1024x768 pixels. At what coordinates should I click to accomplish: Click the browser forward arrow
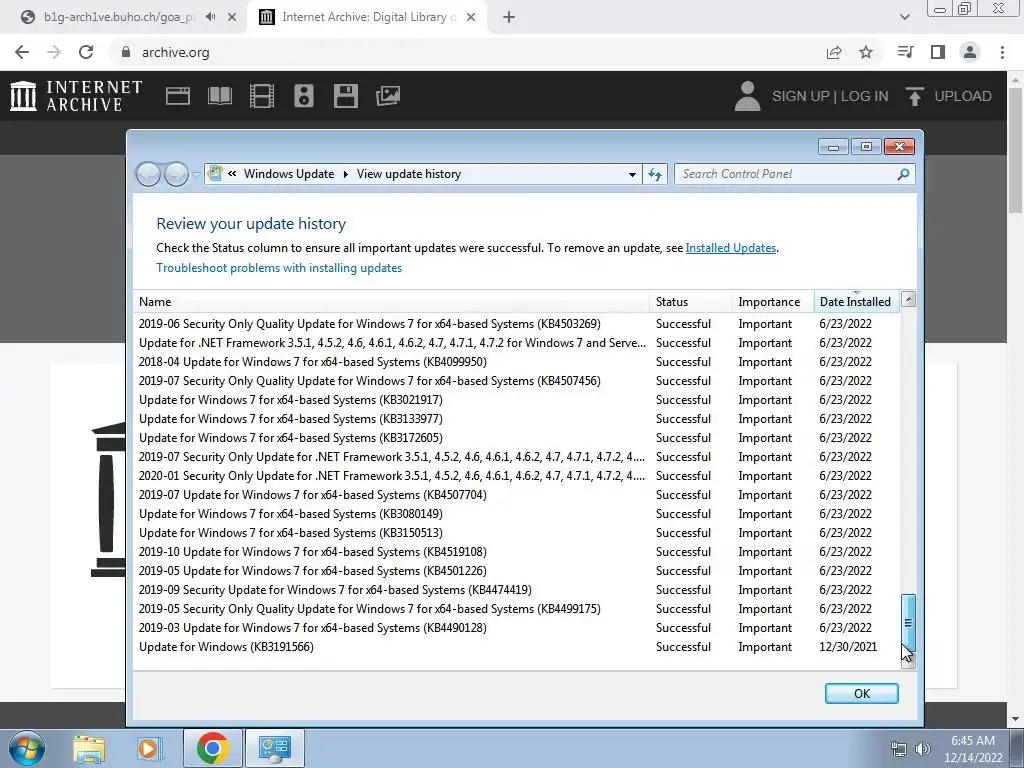click(x=54, y=52)
